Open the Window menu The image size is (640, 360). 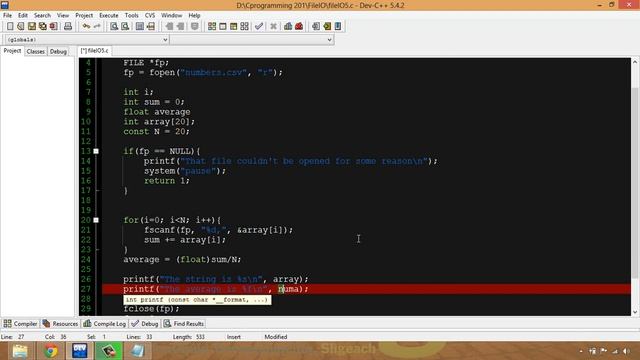[x=171, y=15]
